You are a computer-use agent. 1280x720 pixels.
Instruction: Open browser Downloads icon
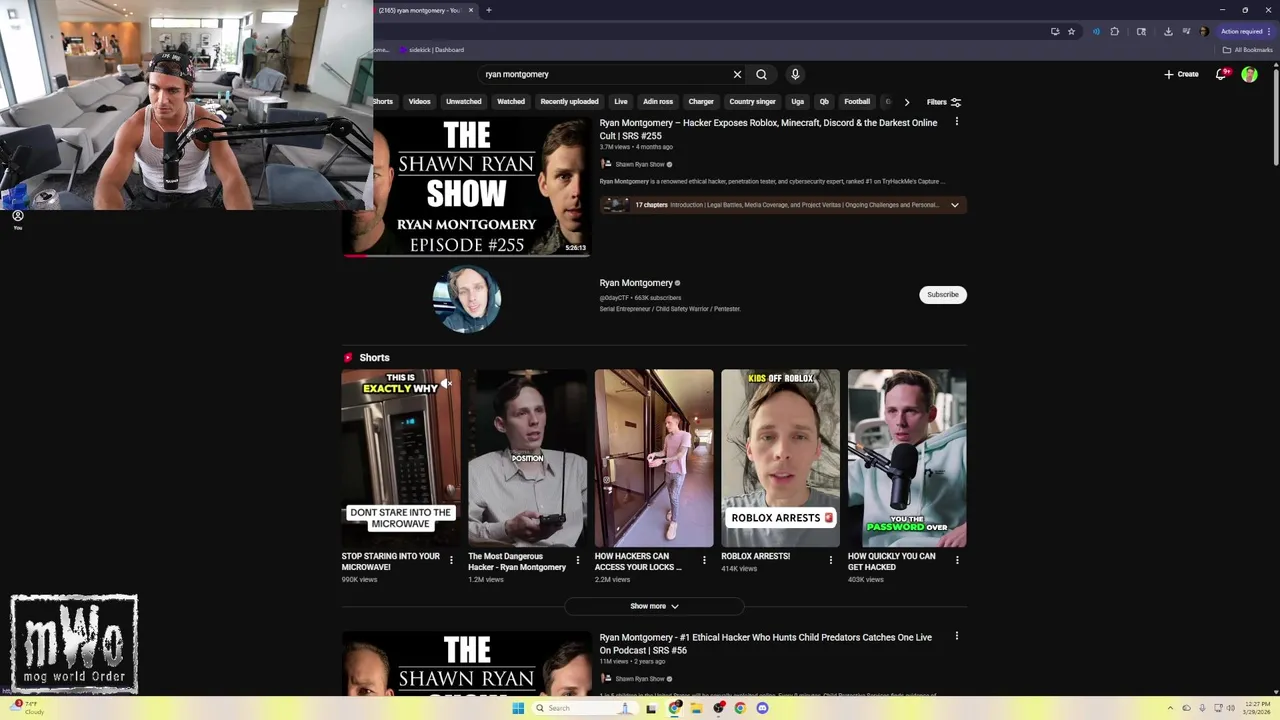coord(1168,31)
